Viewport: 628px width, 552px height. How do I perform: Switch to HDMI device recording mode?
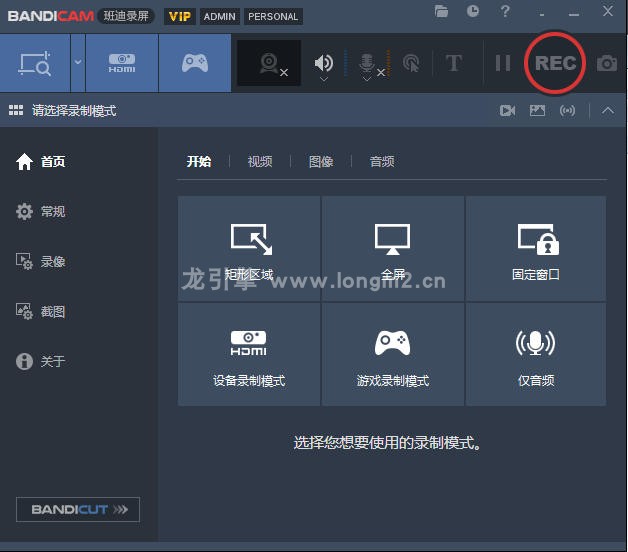[122, 63]
